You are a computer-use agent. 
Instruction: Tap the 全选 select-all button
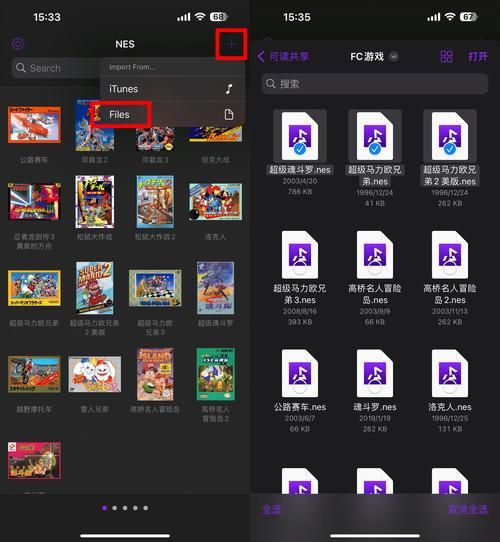(271, 509)
